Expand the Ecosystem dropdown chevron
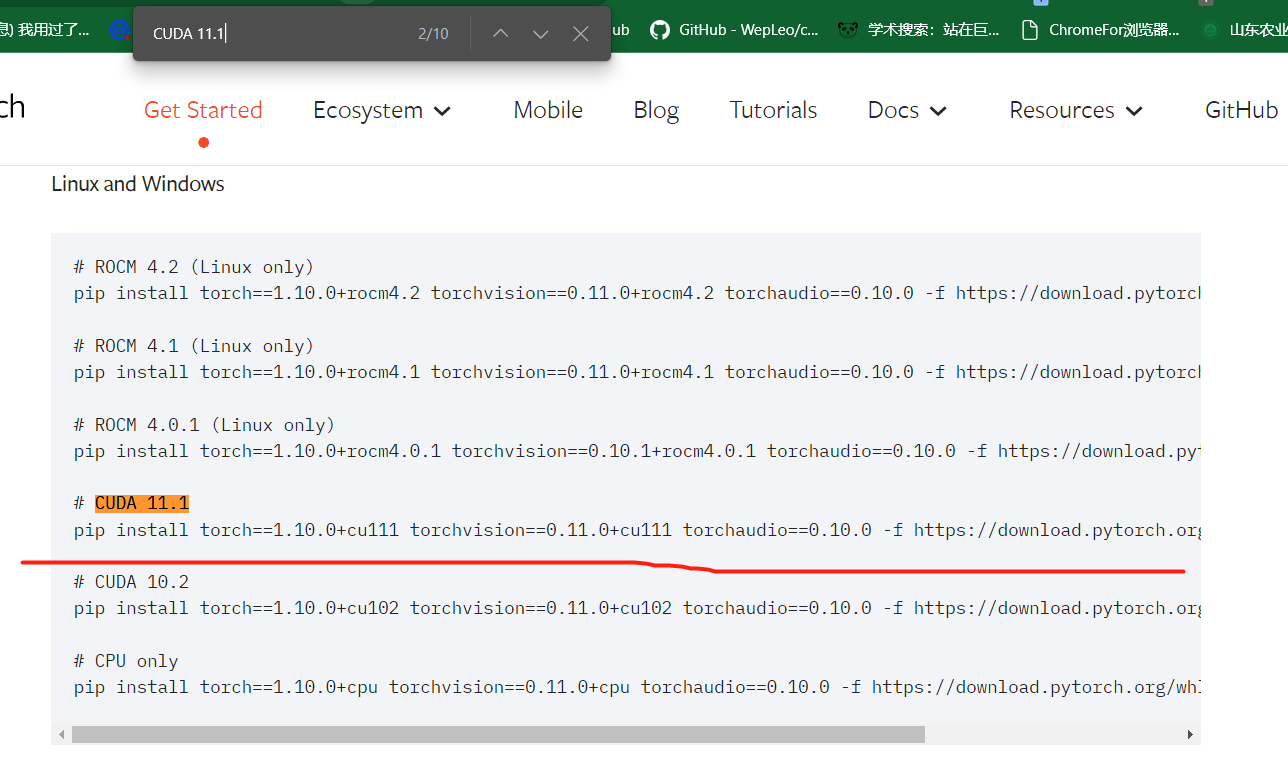Image resolution: width=1288 pixels, height=765 pixels. pyautogui.click(x=442, y=111)
